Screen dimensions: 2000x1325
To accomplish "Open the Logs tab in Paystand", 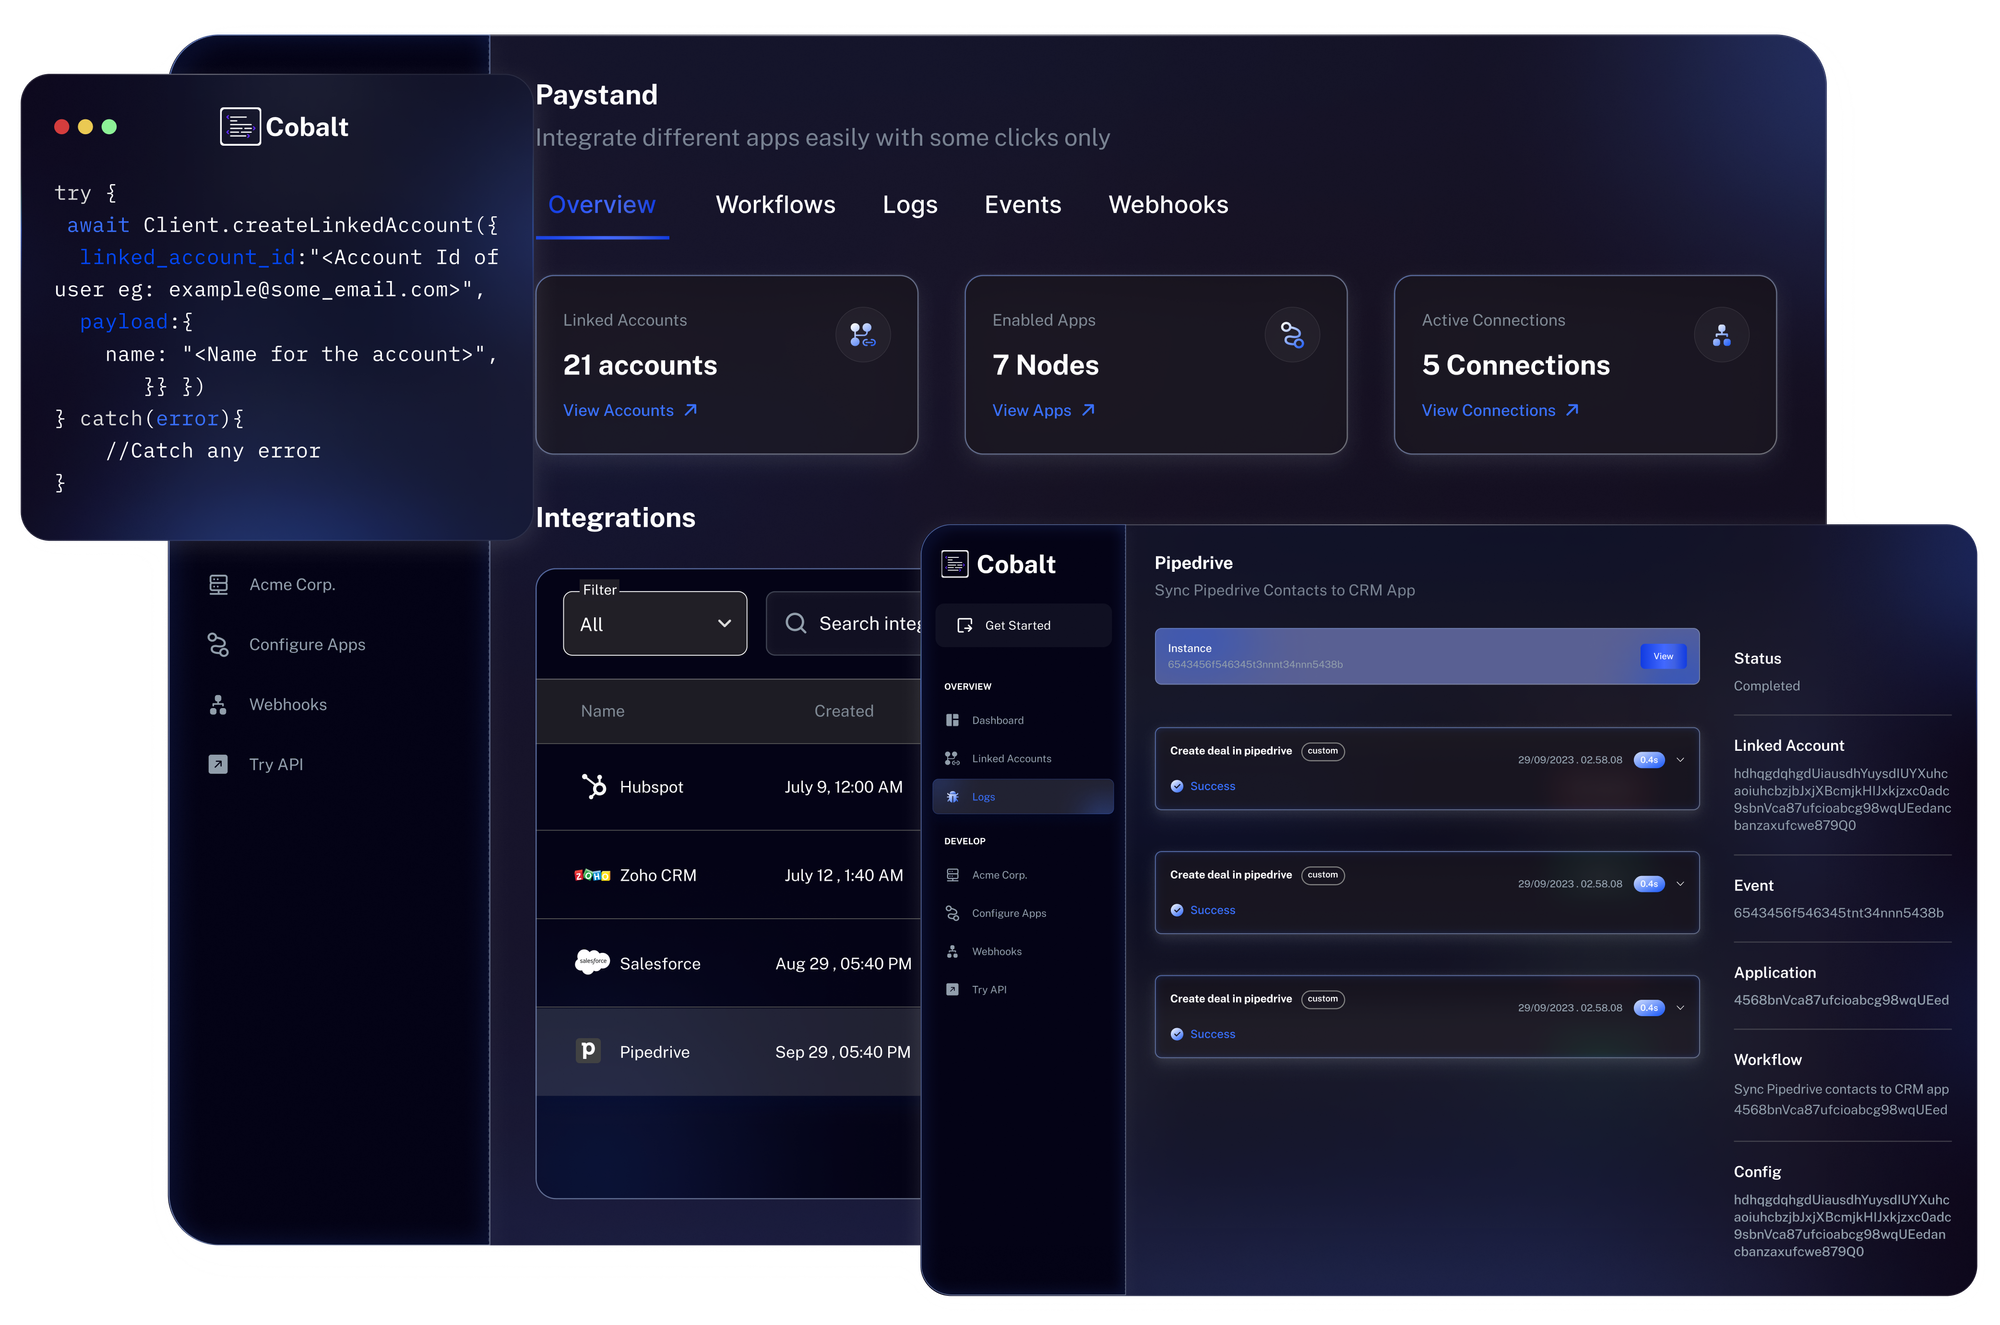I will (x=910, y=205).
